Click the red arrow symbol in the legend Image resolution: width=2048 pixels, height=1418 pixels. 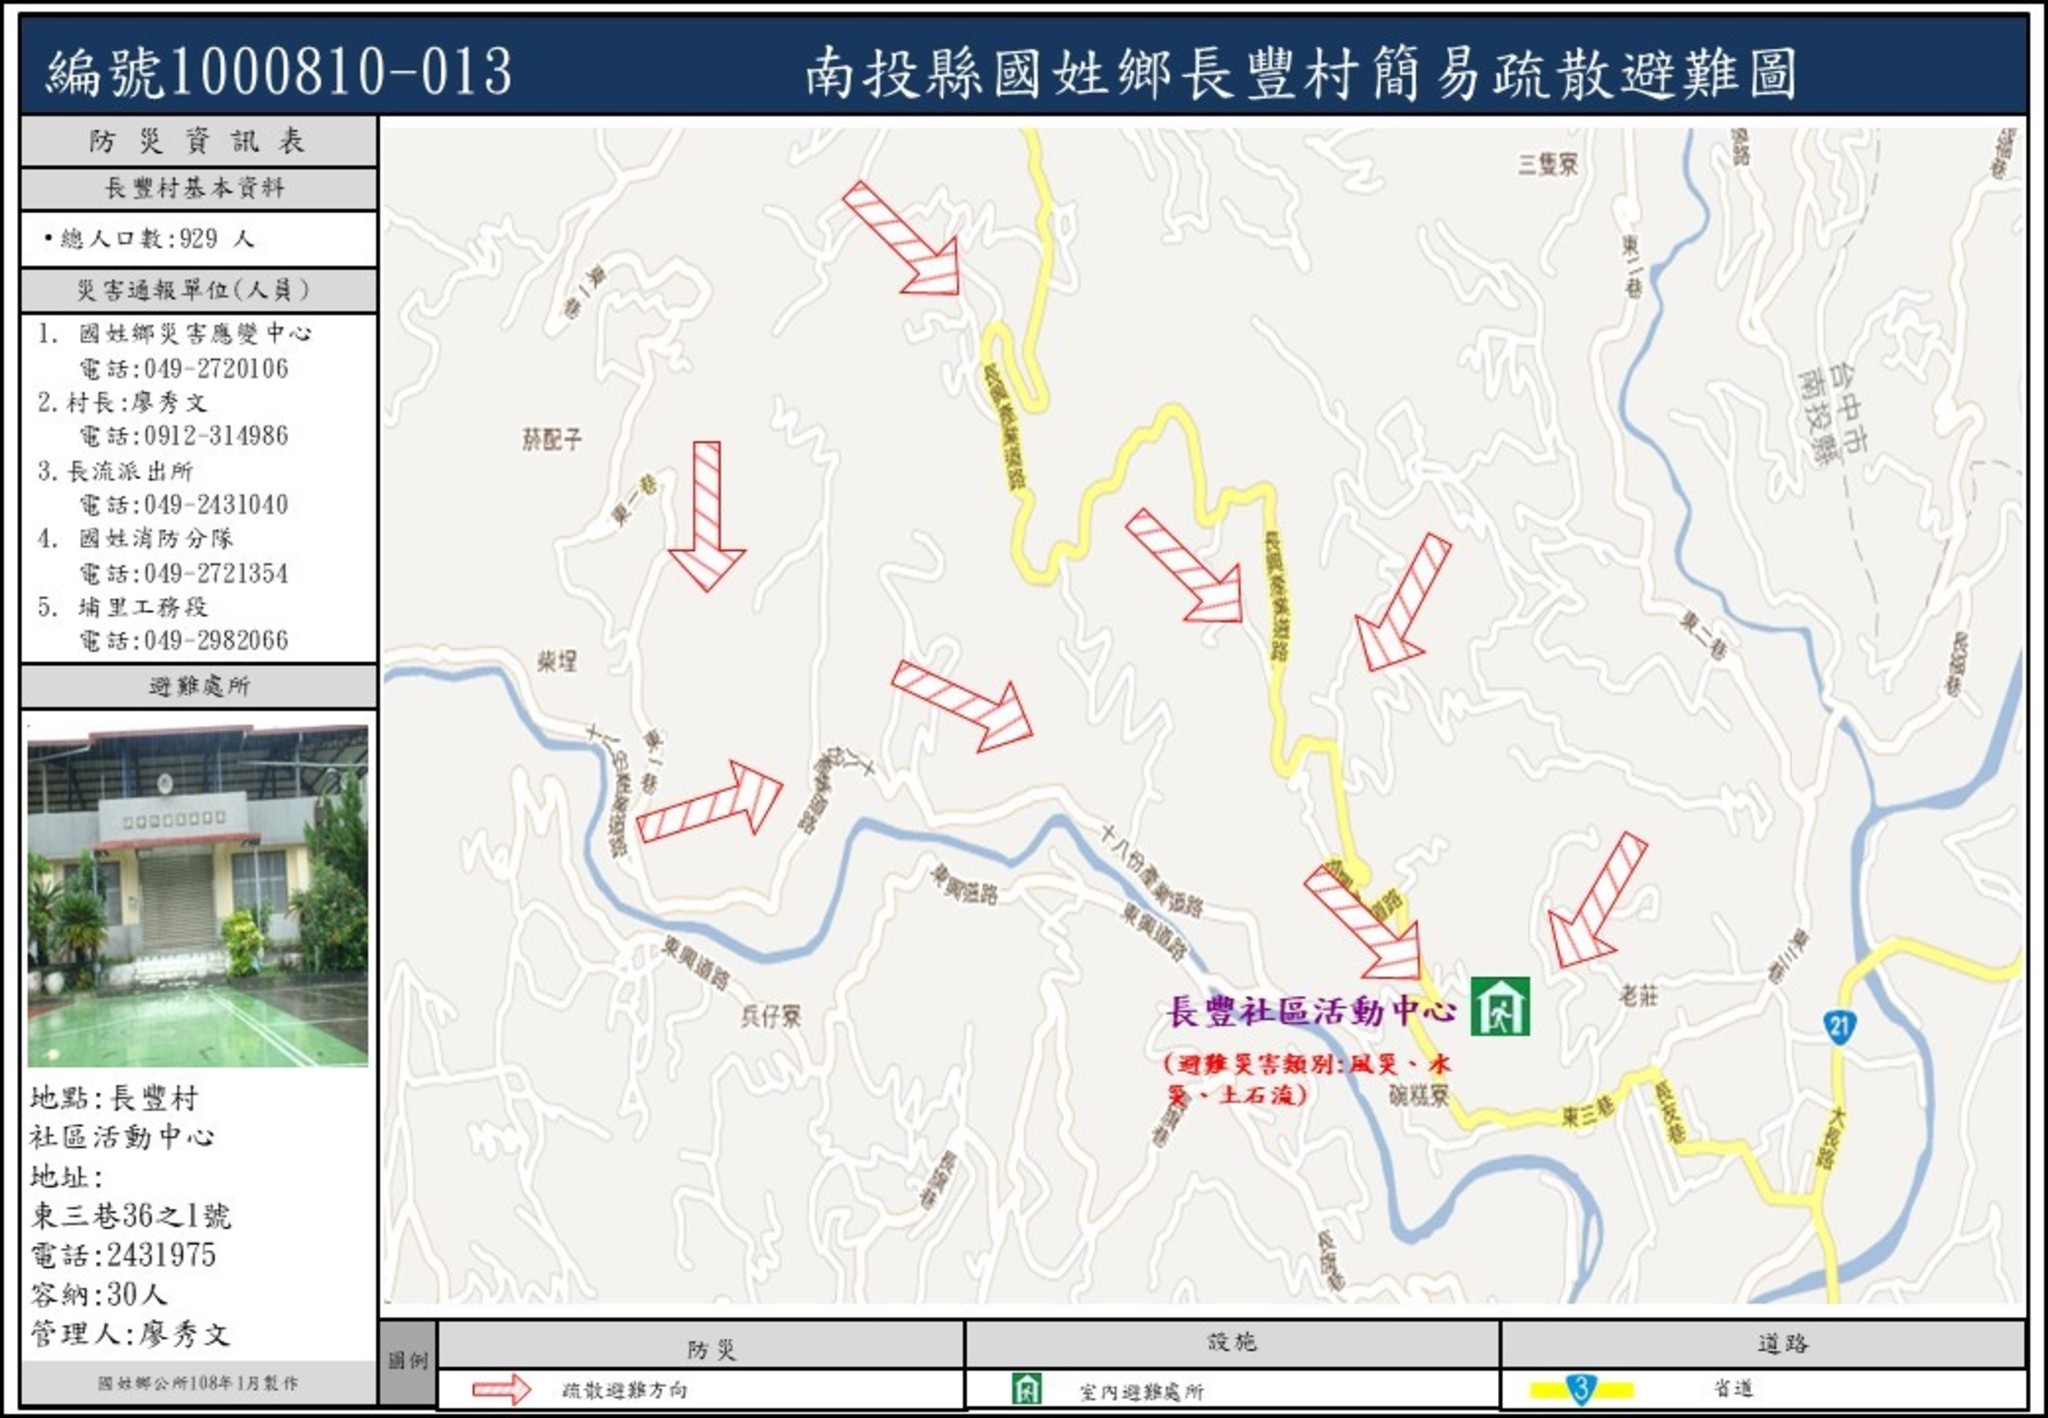[501, 1389]
